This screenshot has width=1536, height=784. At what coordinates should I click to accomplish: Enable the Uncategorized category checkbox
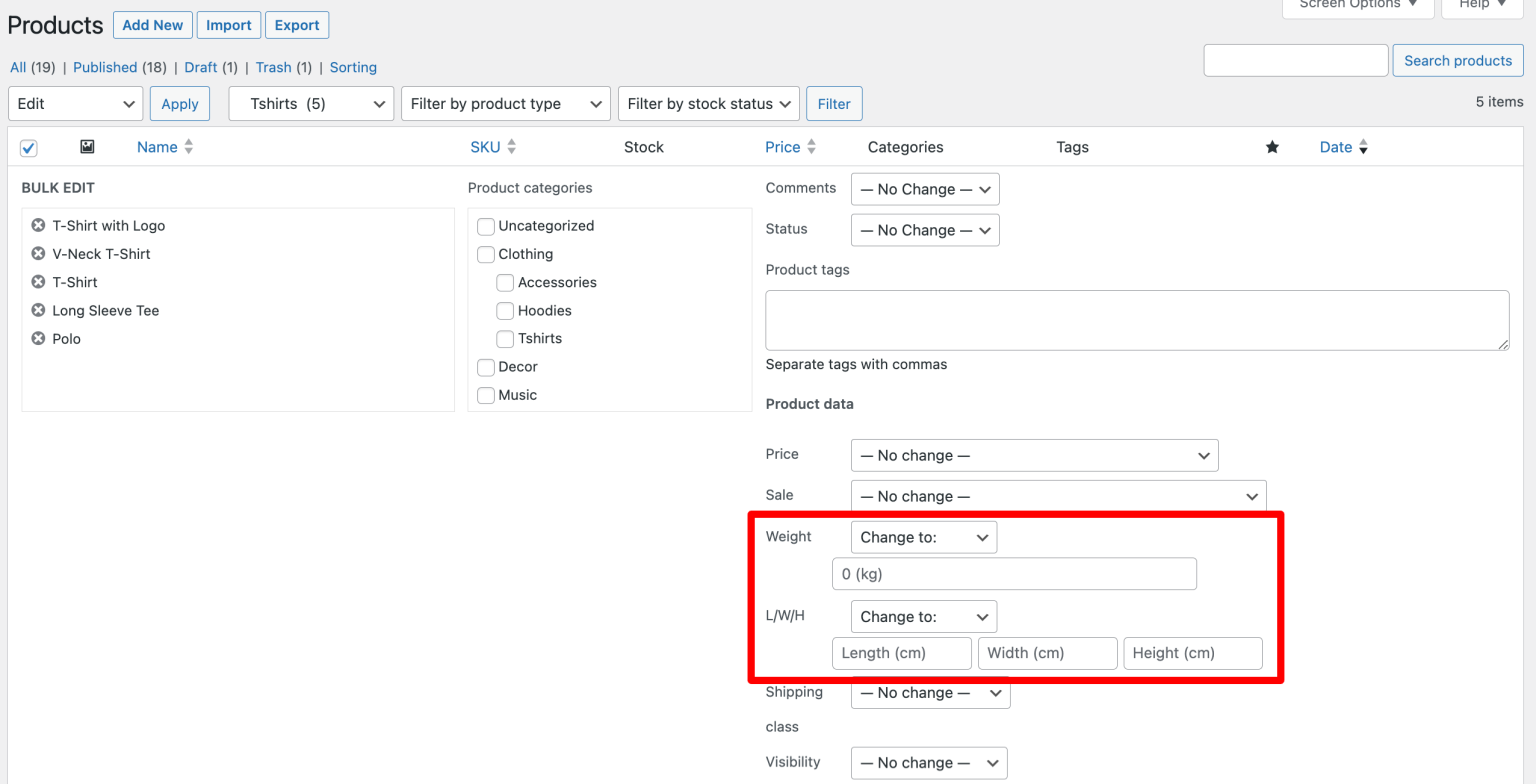[x=485, y=225]
